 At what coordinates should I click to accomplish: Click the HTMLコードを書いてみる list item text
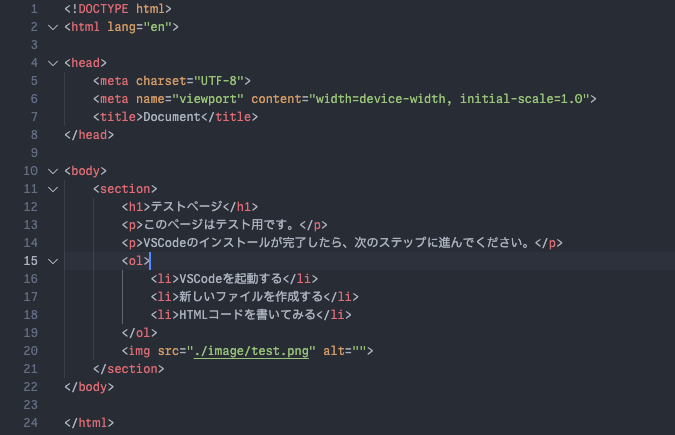[244, 314]
